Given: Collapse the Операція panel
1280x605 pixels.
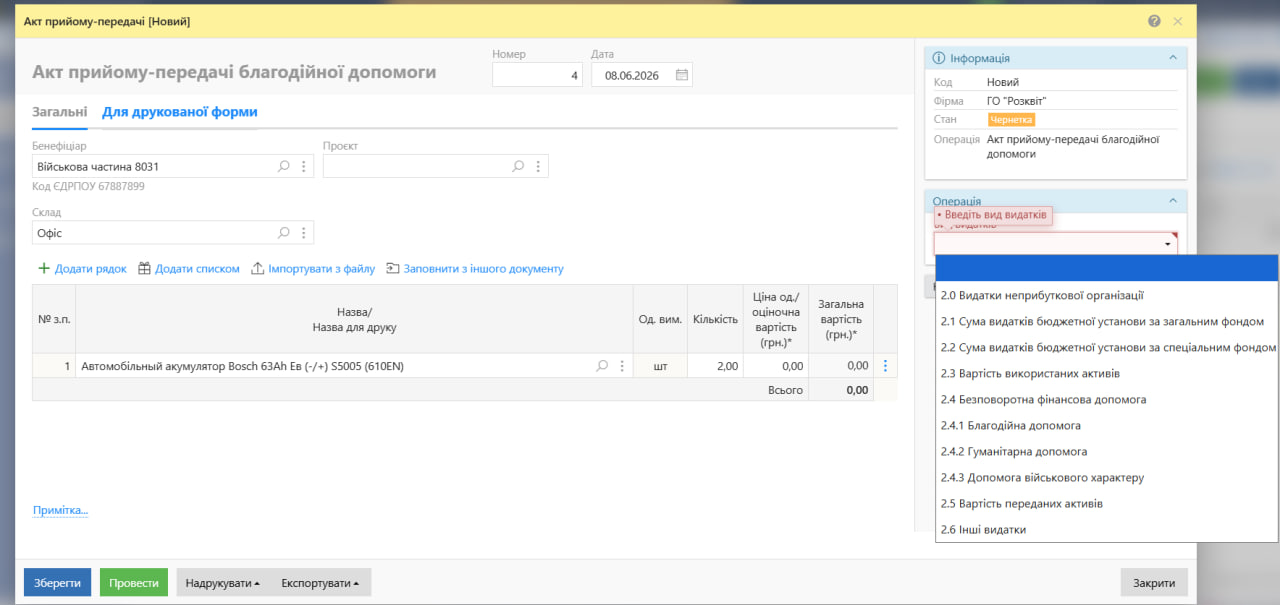Looking at the screenshot, I should [x=1173, y=200].
